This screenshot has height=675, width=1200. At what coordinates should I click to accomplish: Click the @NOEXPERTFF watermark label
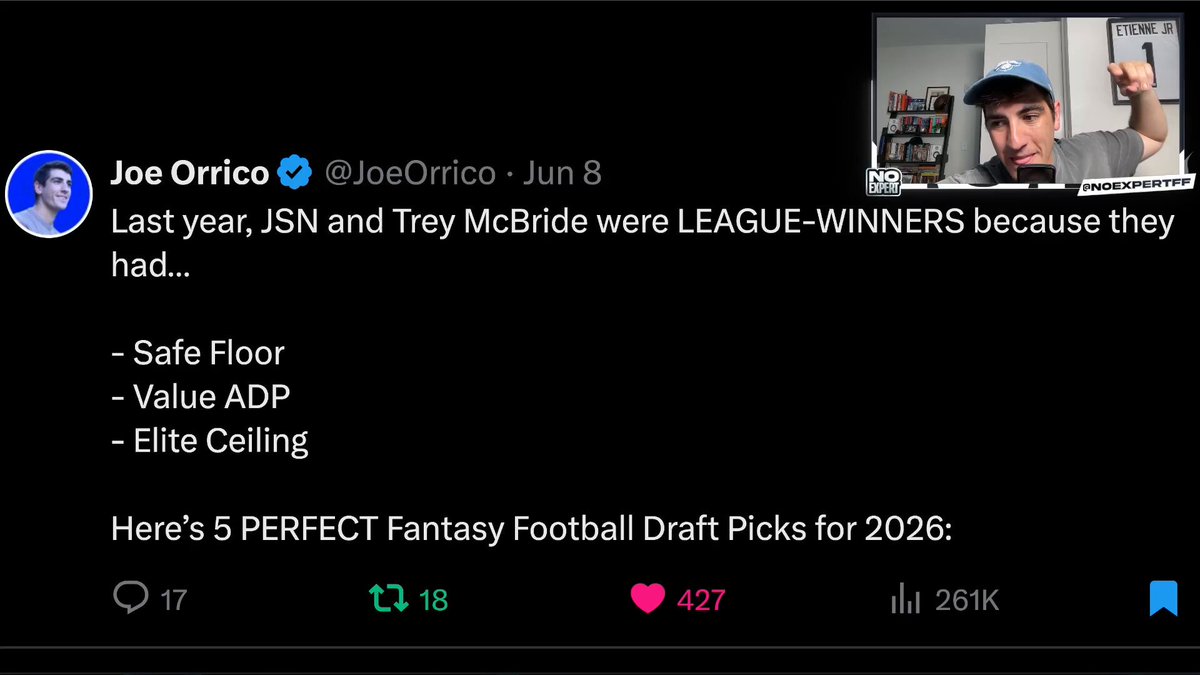pos(1130,186)
